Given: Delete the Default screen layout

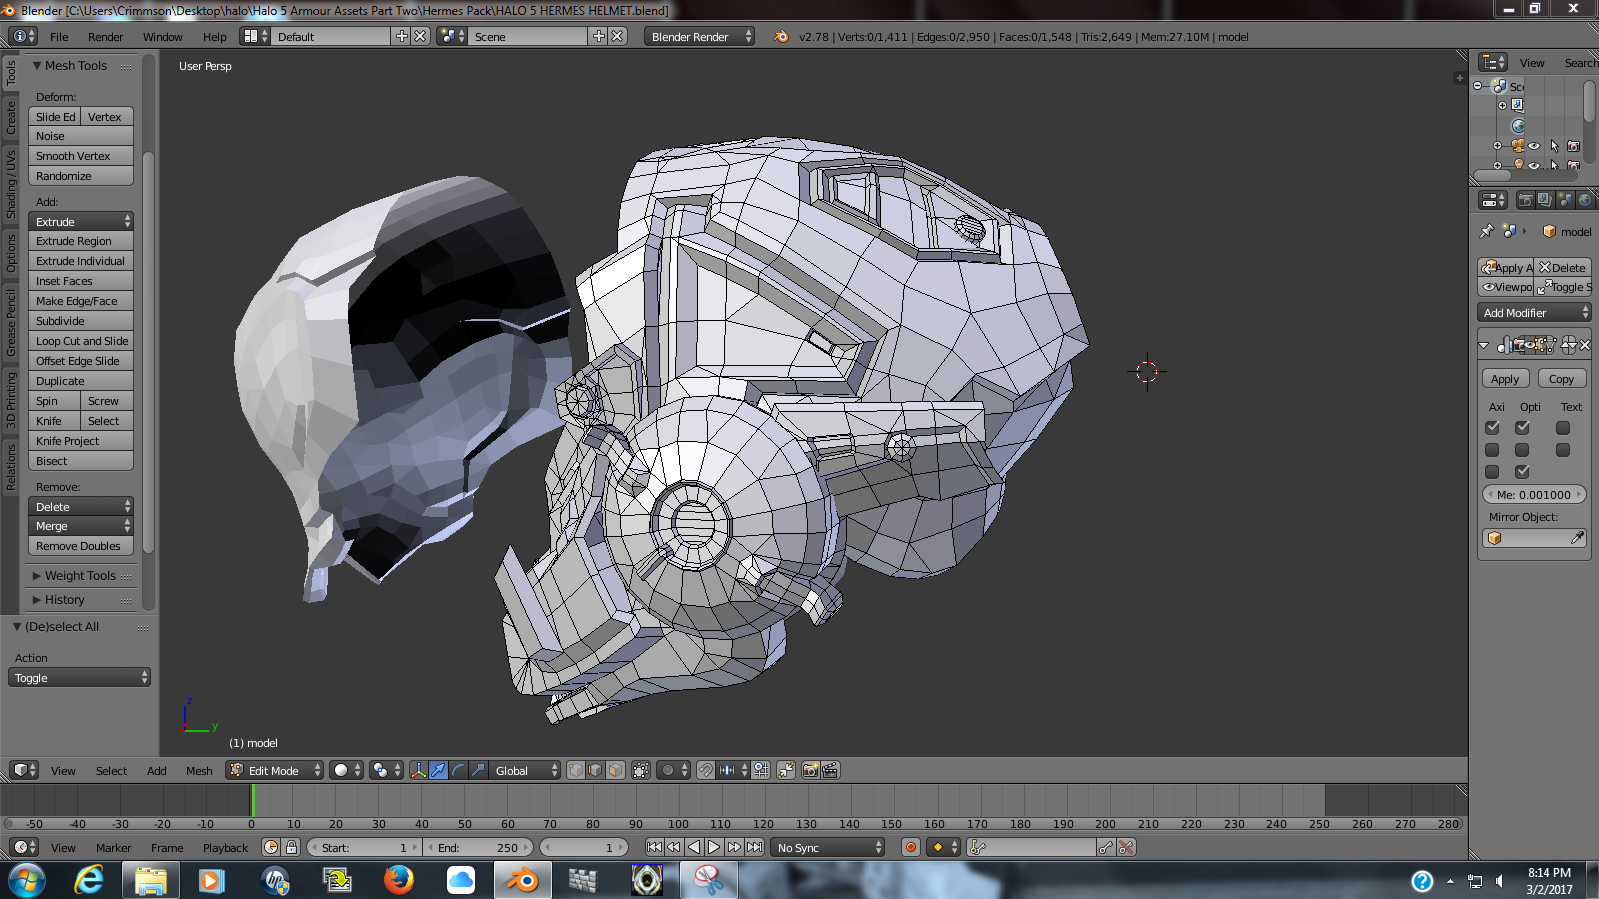Looking at the screenshot, I should click(420, 36).
